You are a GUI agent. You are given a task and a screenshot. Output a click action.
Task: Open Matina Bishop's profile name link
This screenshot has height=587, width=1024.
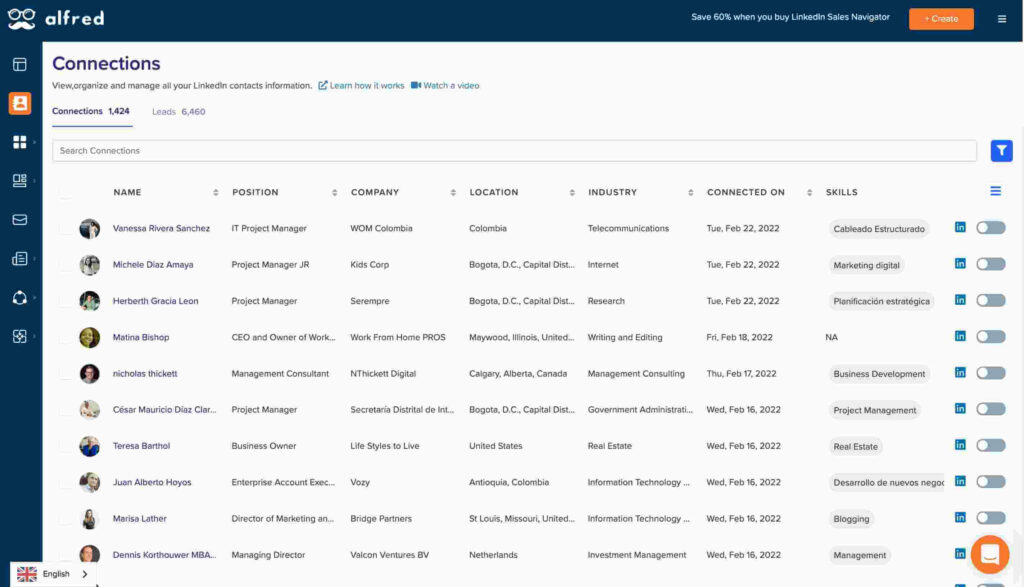click(x=140, y=338)
